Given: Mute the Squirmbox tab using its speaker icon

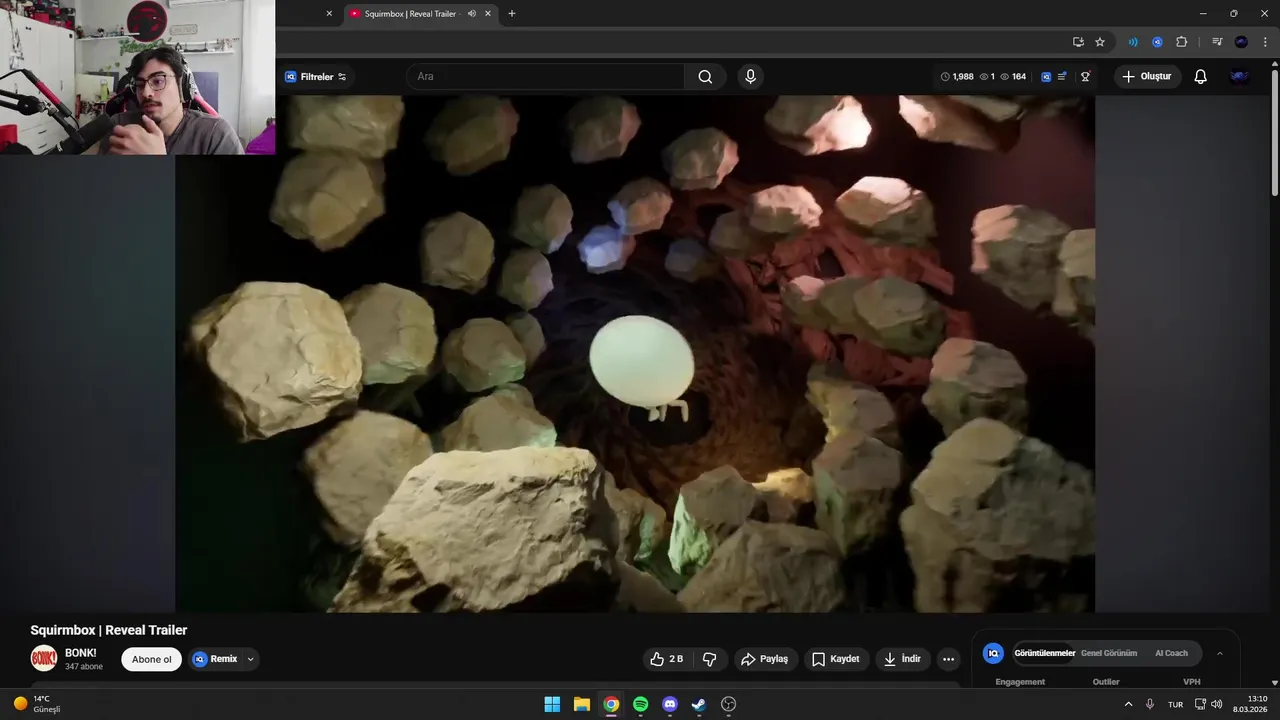Looking at the screenshot, I should coord(472,14).
